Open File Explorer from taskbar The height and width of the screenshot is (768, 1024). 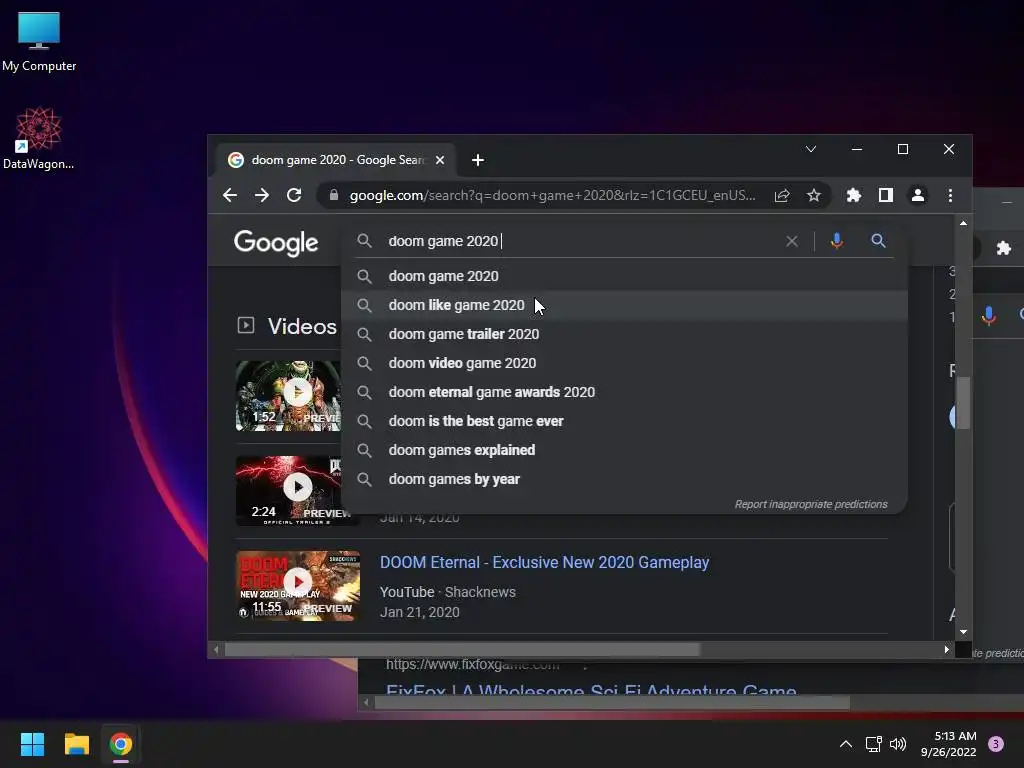(76, 744)
